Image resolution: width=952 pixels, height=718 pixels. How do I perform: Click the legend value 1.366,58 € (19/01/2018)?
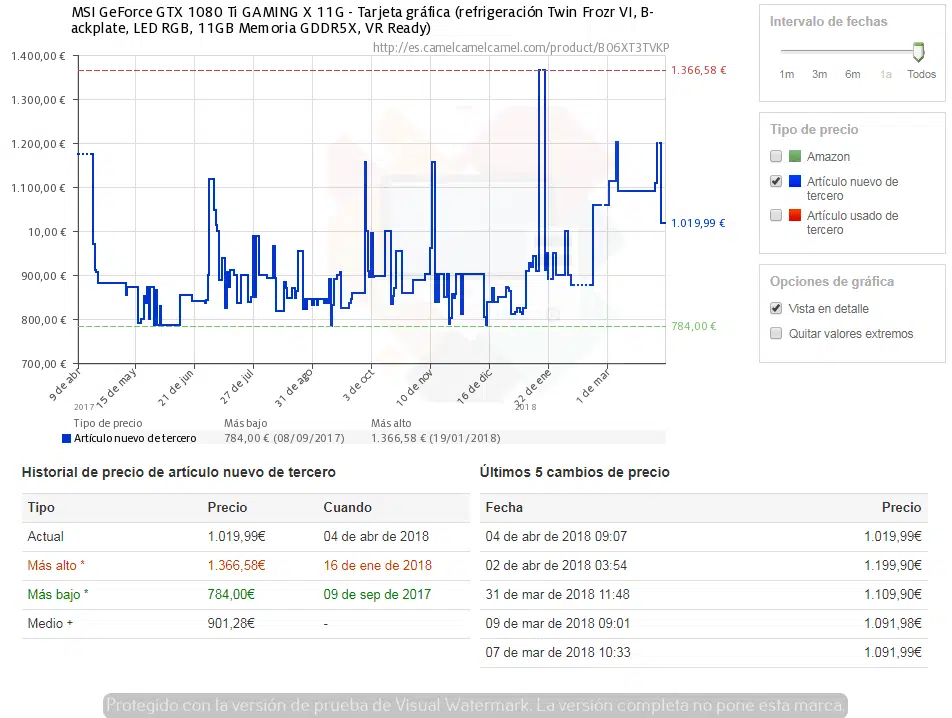[x=436, y=438]
